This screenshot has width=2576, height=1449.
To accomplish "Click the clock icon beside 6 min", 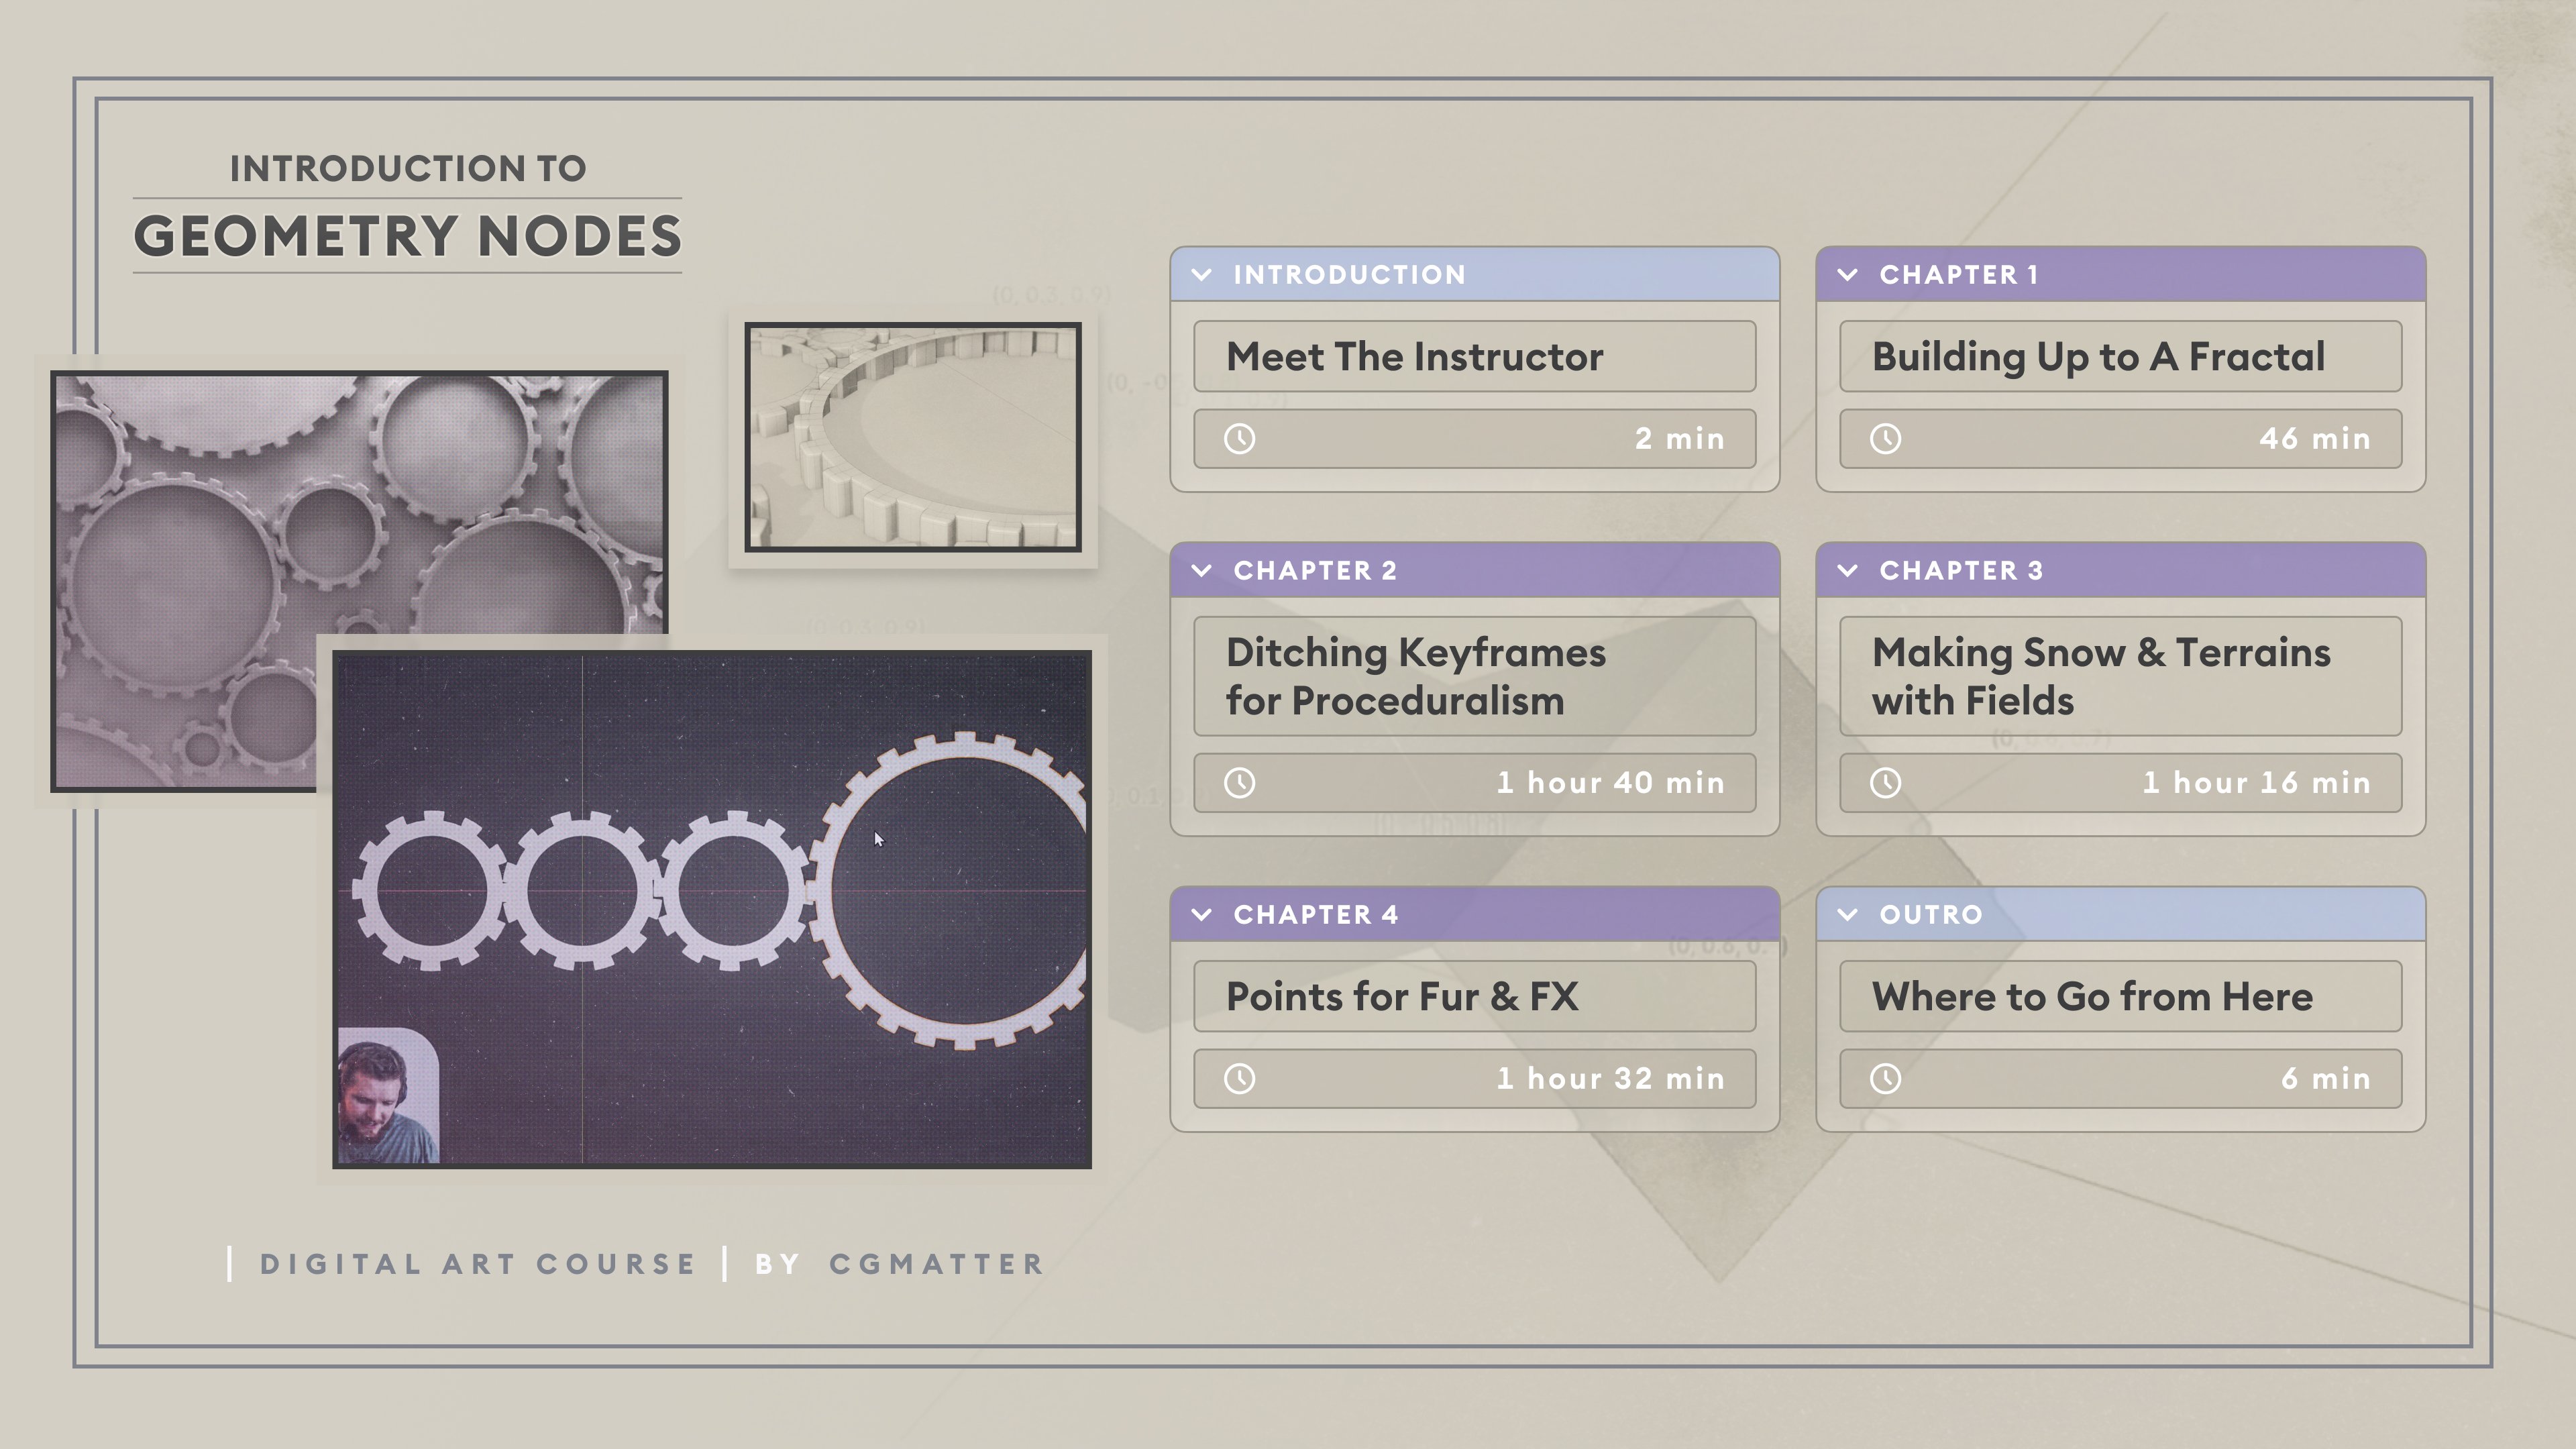I will tap(1886, 1079).
